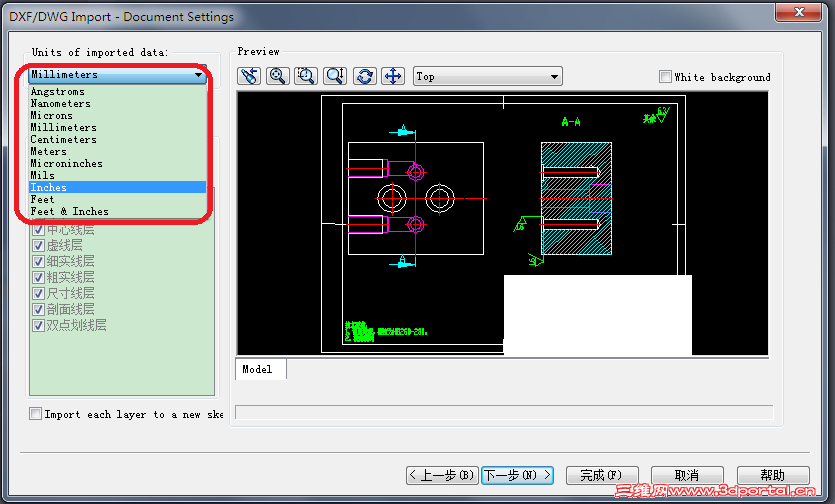Select the Pan arrows icon
835x504 pixels.
coord(393,76)
